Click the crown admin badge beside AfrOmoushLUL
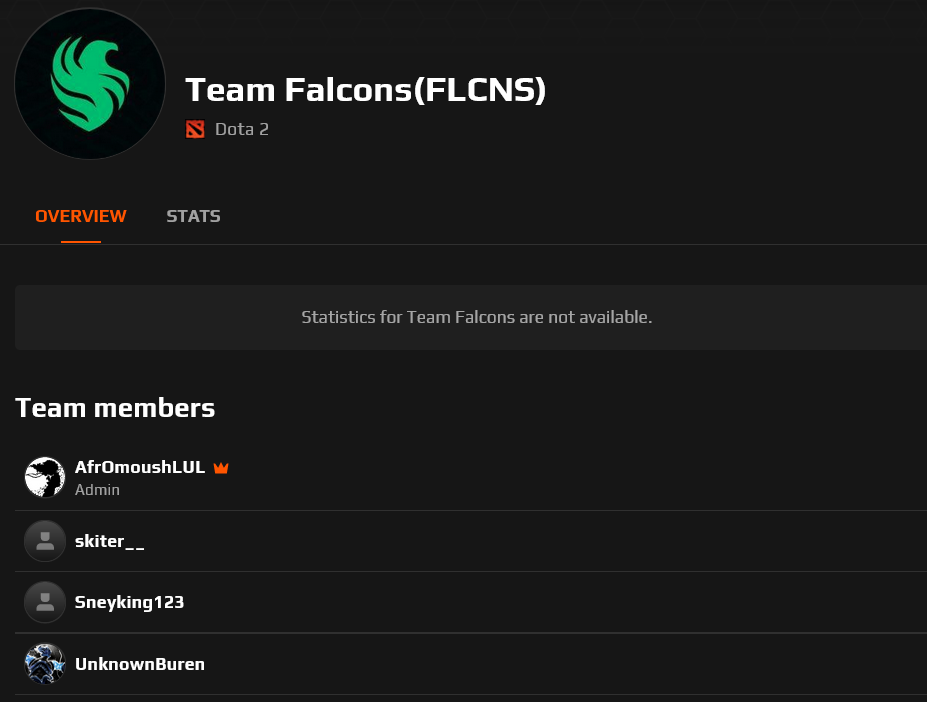Screen dimensions: 927x702 (x=221, y=467)
